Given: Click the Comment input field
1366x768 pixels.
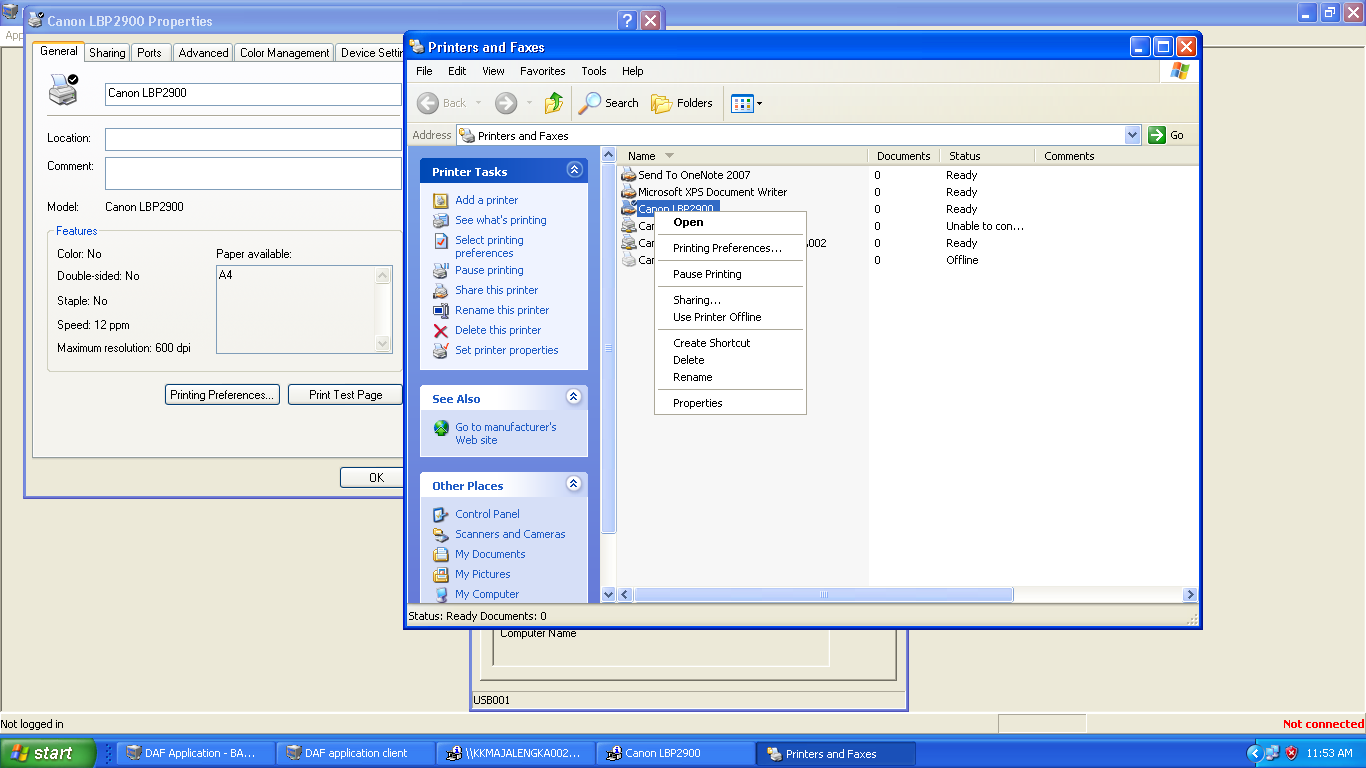Looking at the screenshot, I should click(x=253, y=173).
